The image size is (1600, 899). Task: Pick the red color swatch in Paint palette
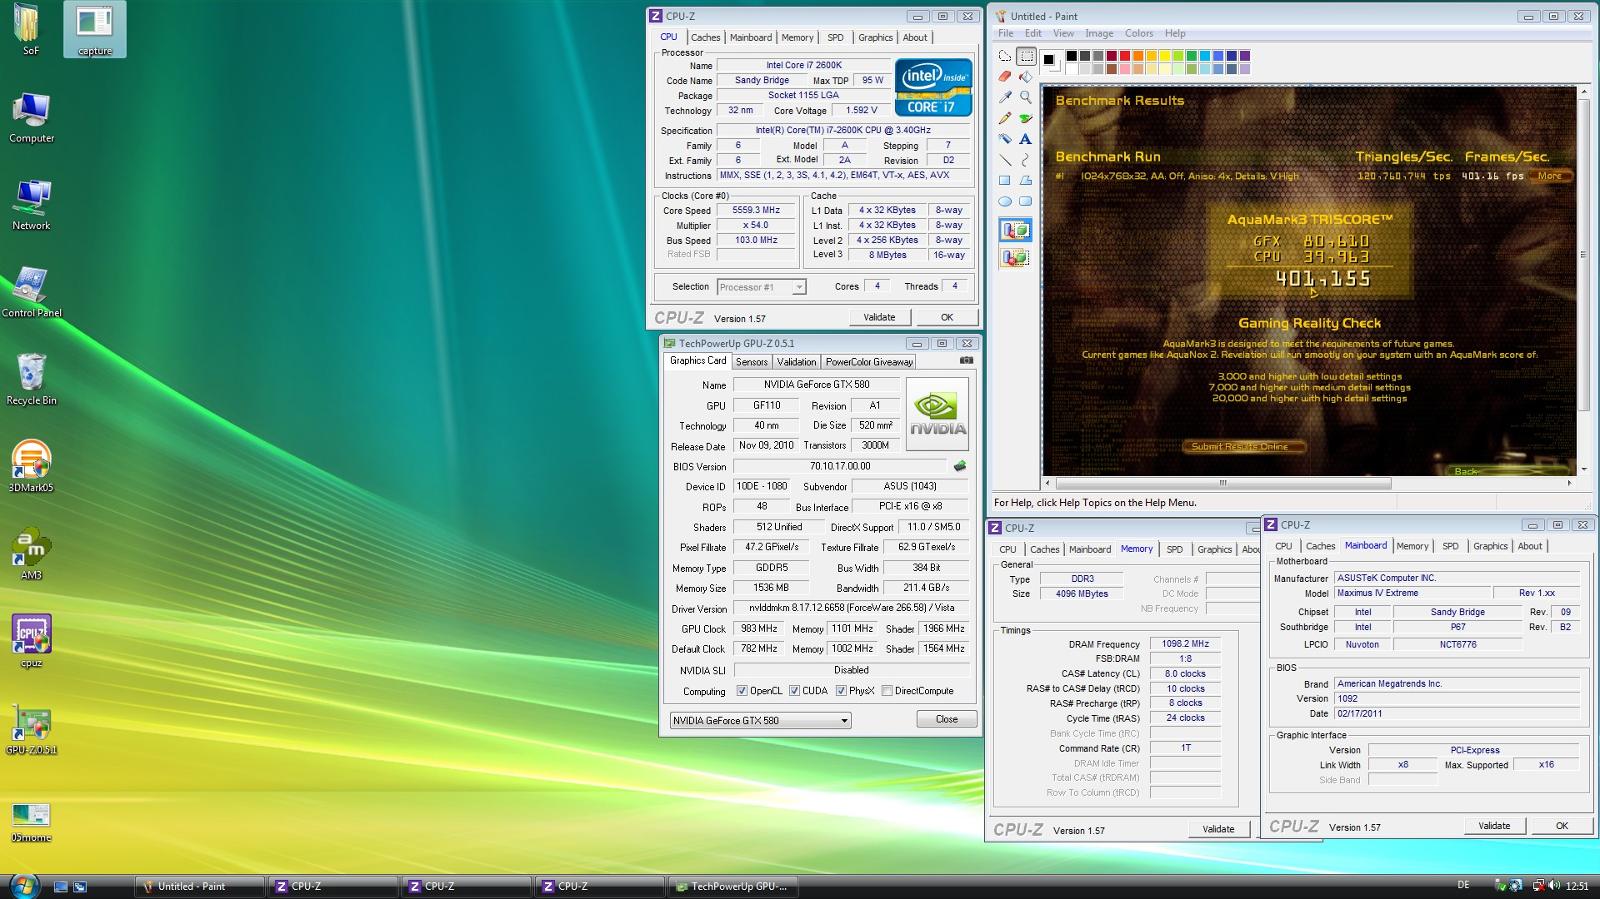(x=1125, y=56)
